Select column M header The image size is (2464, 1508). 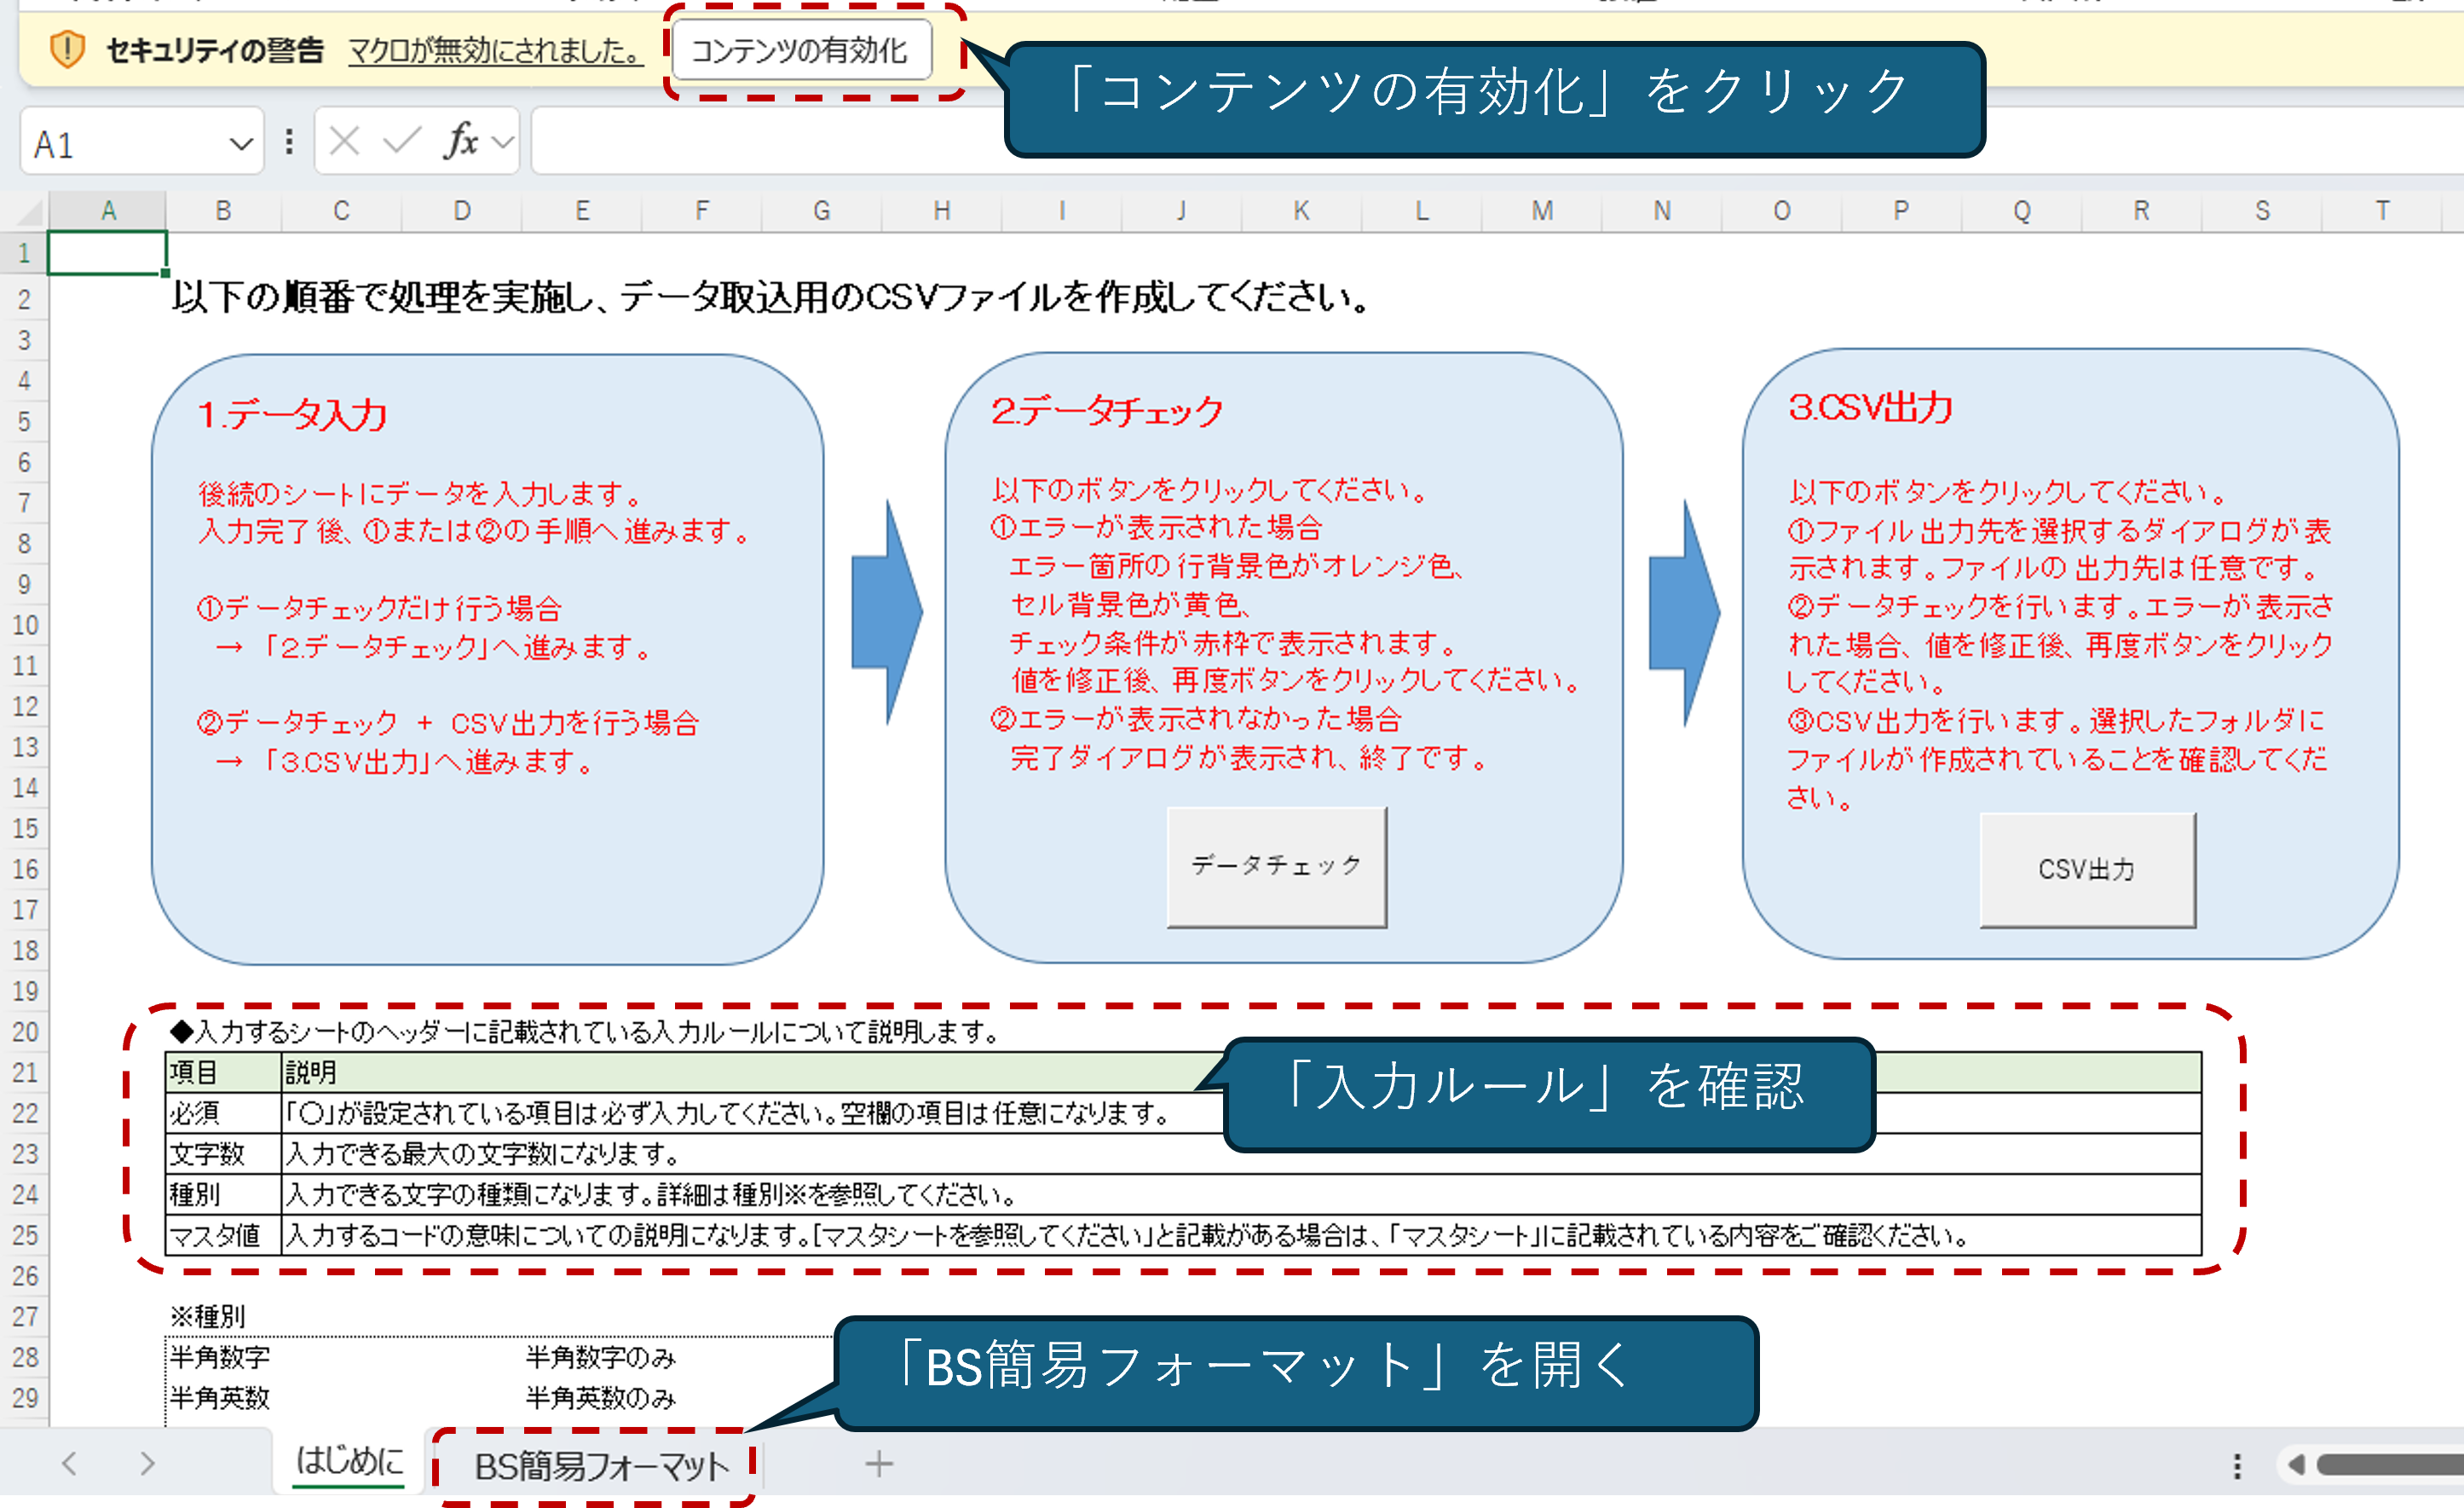pos(1542,211)
